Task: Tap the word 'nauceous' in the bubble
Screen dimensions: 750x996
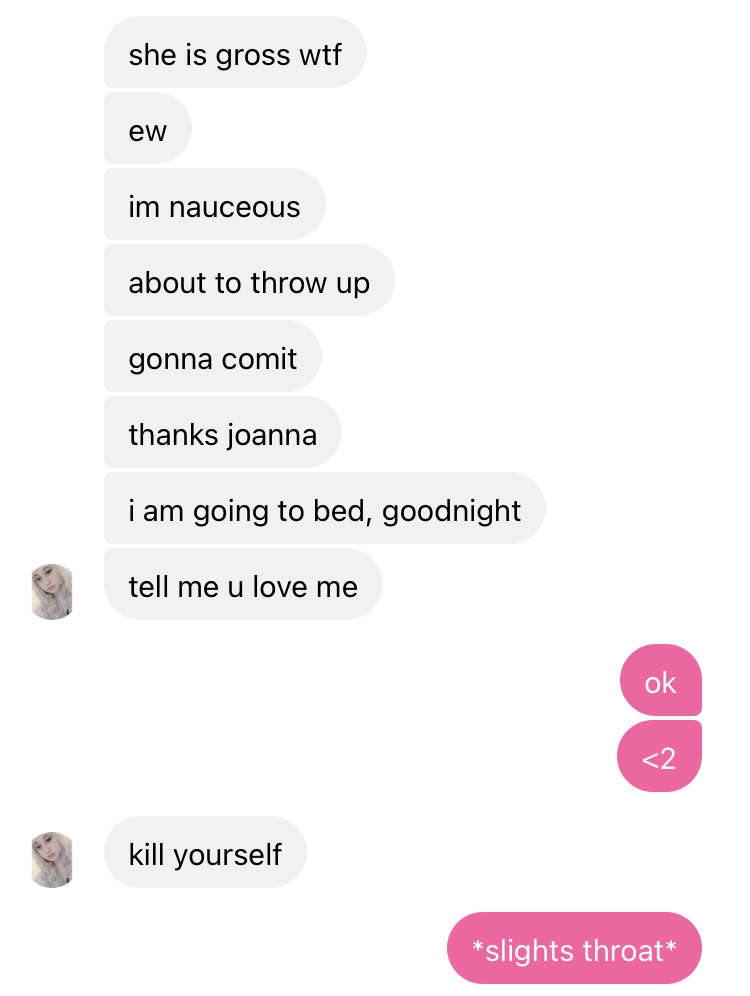Action: coord(234,208)
